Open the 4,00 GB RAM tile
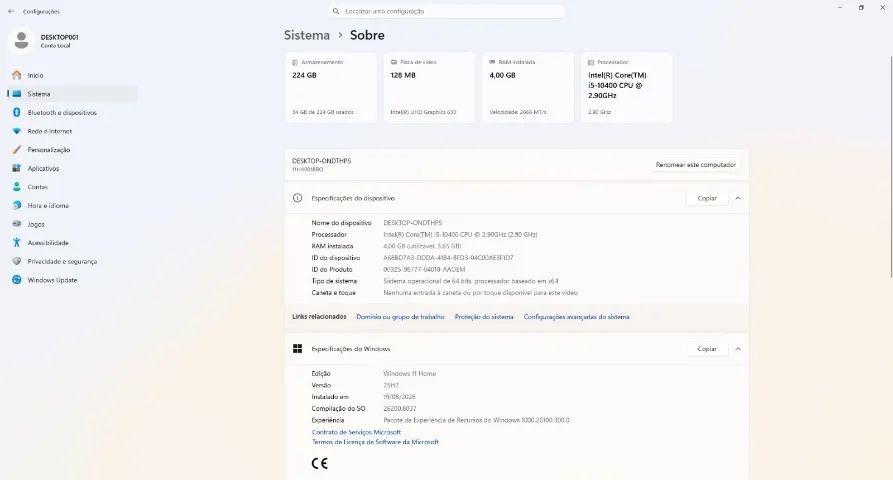Viewport: 893px width, 480px height. [527, 88]
